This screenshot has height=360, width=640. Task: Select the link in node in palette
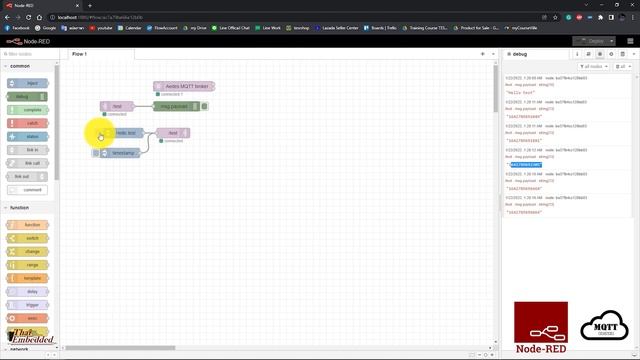click(28, 150)
